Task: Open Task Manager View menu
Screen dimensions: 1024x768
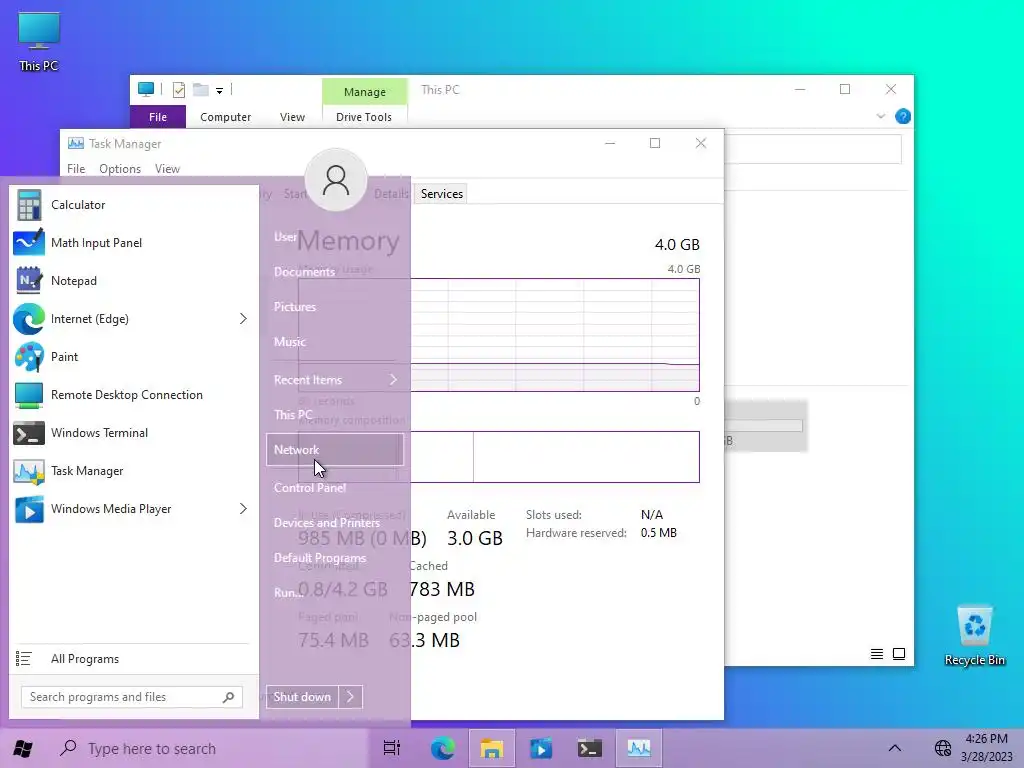Action: [x=167, y=169]
